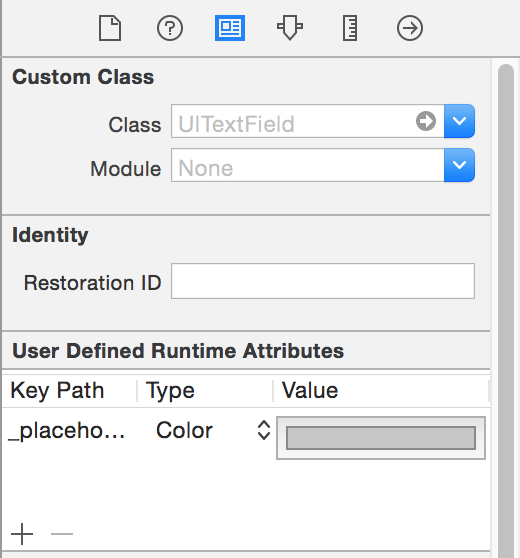Screen dimensions: 520x558
Task: Click the Module None field
Action: click(x=308, y=165)
